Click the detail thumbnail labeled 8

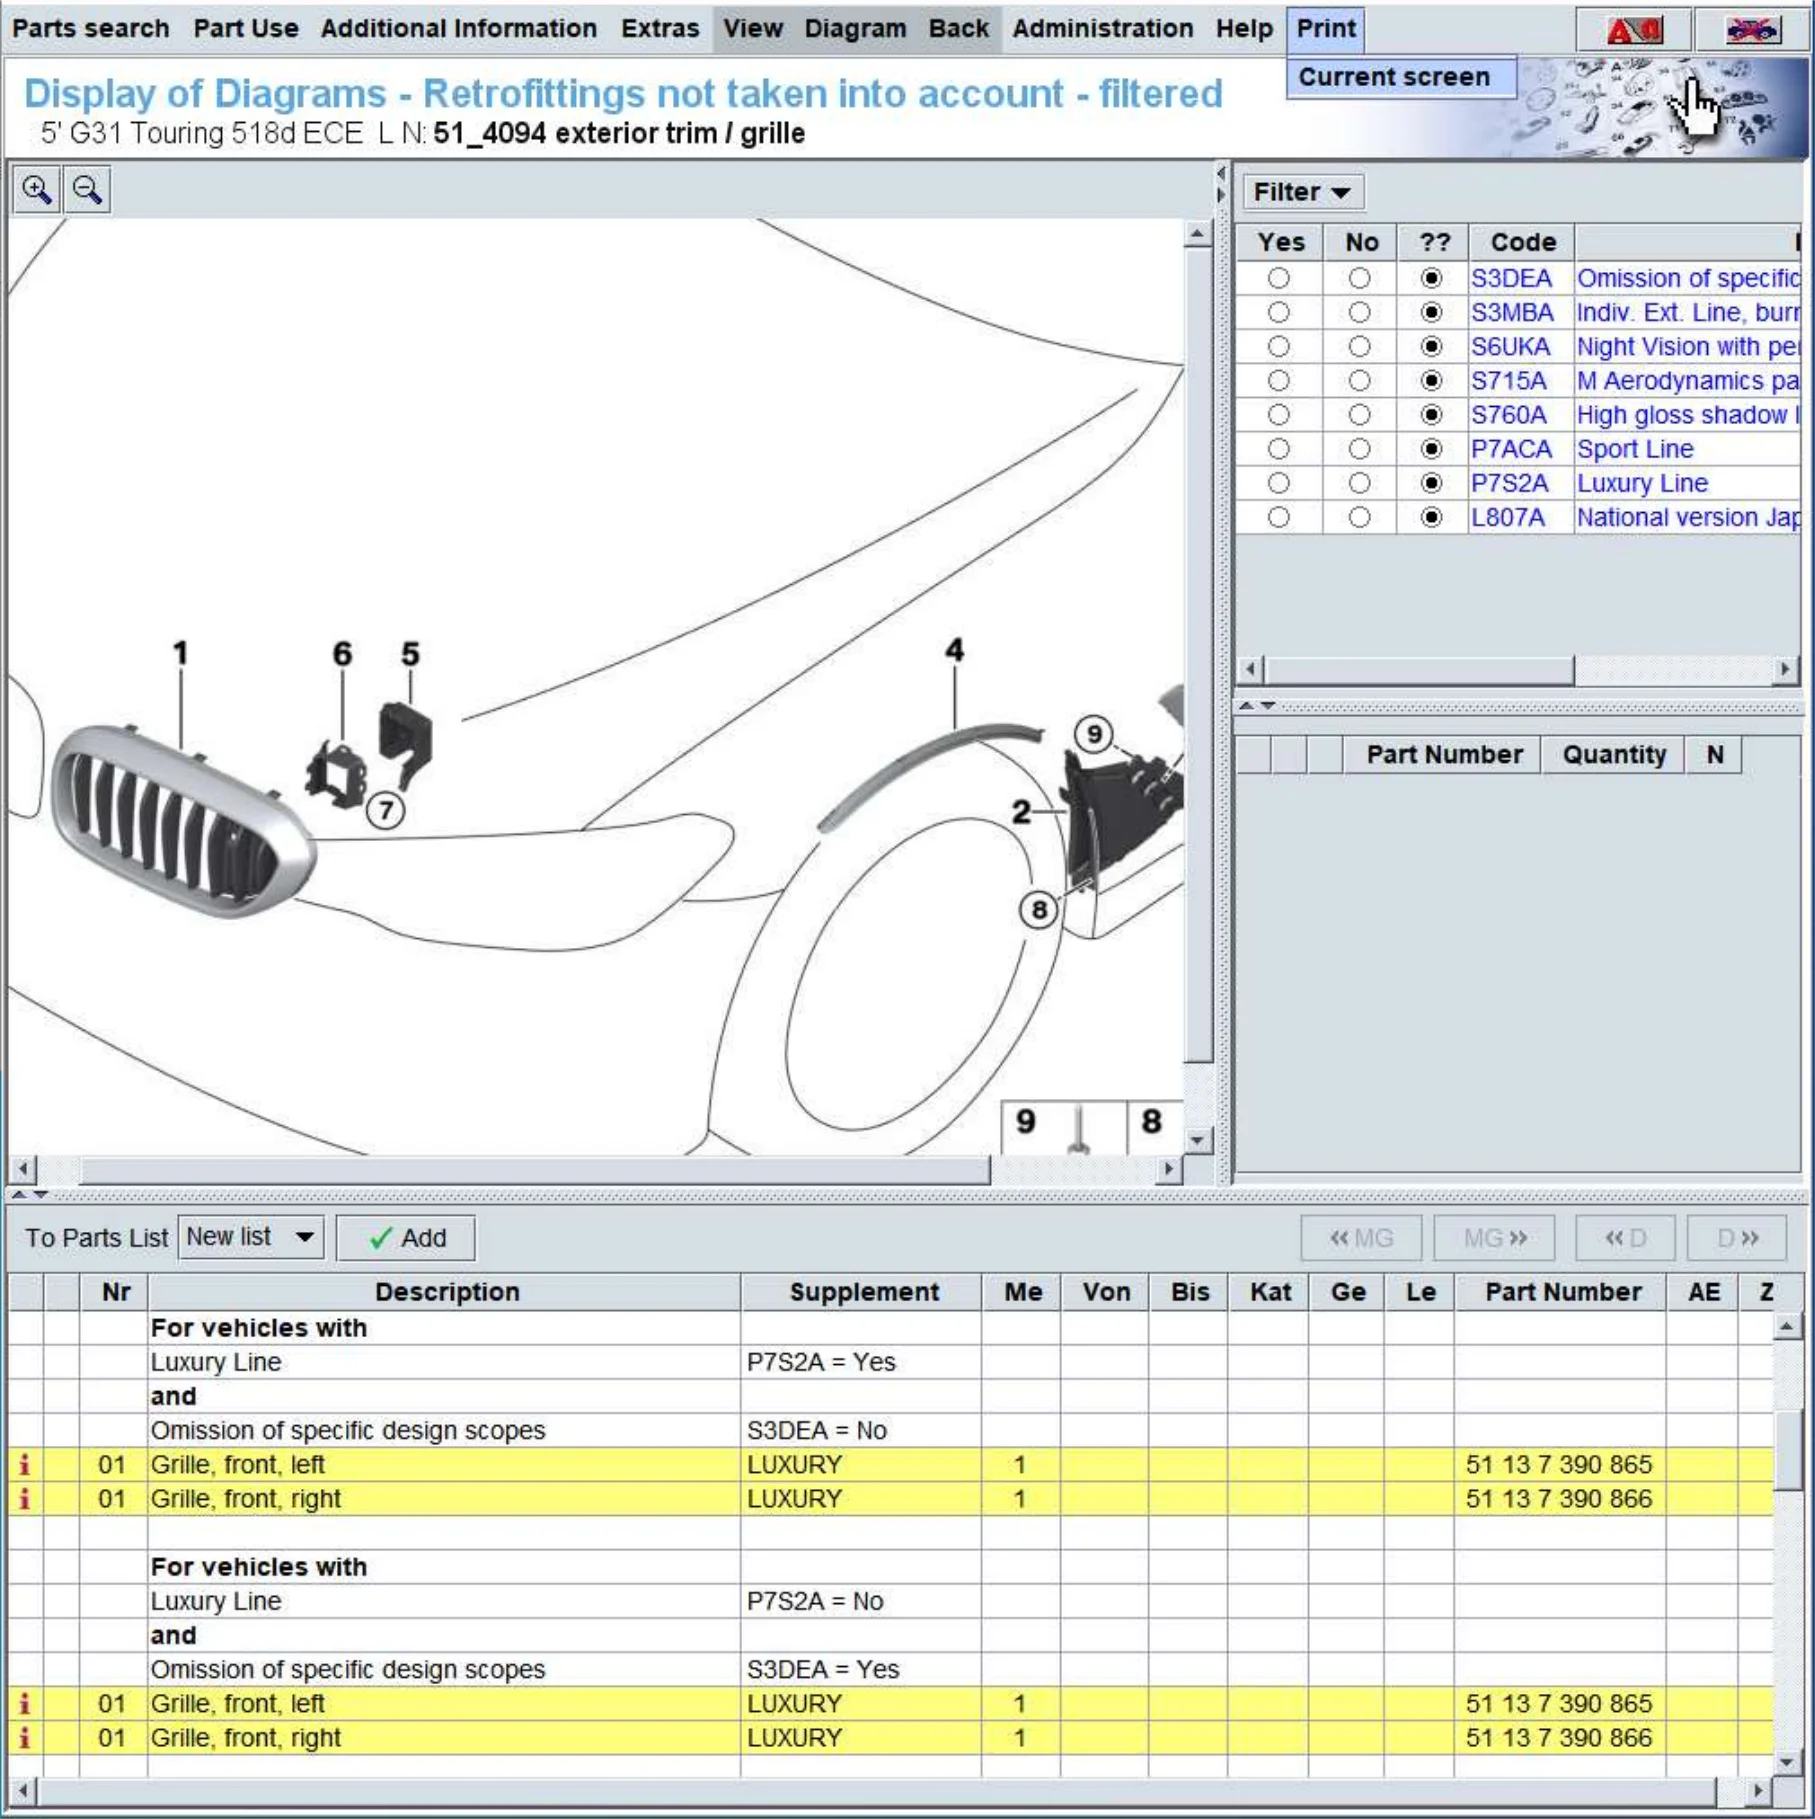click(1155, 1128)
